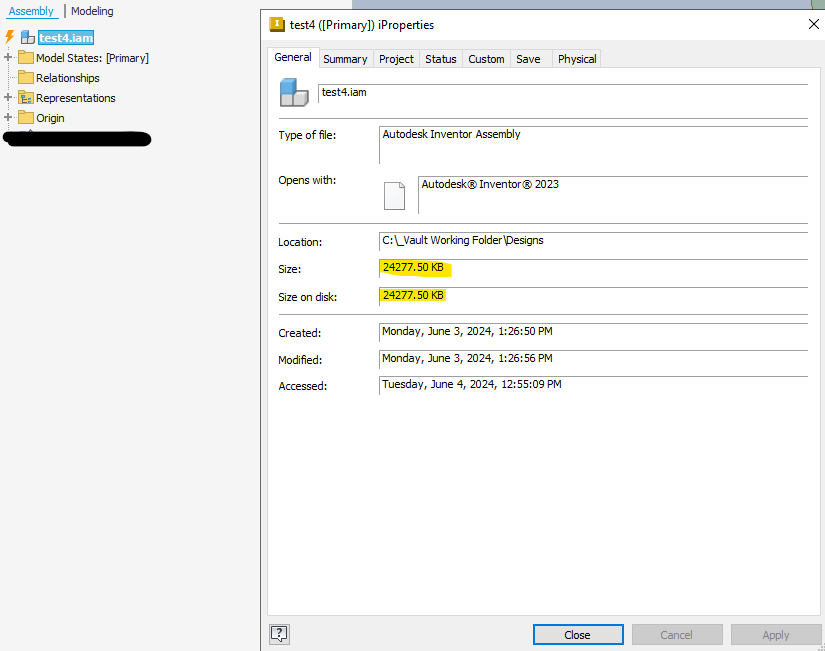Expand the Origin tree node
825x651 pixels.
coord(8,117)
